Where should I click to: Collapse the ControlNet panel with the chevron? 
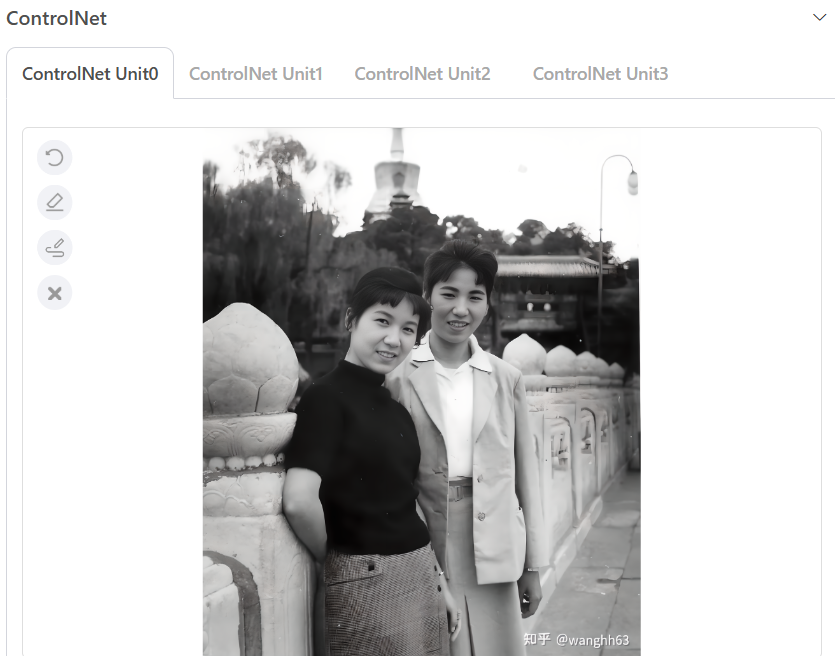(x=820, y=18)
